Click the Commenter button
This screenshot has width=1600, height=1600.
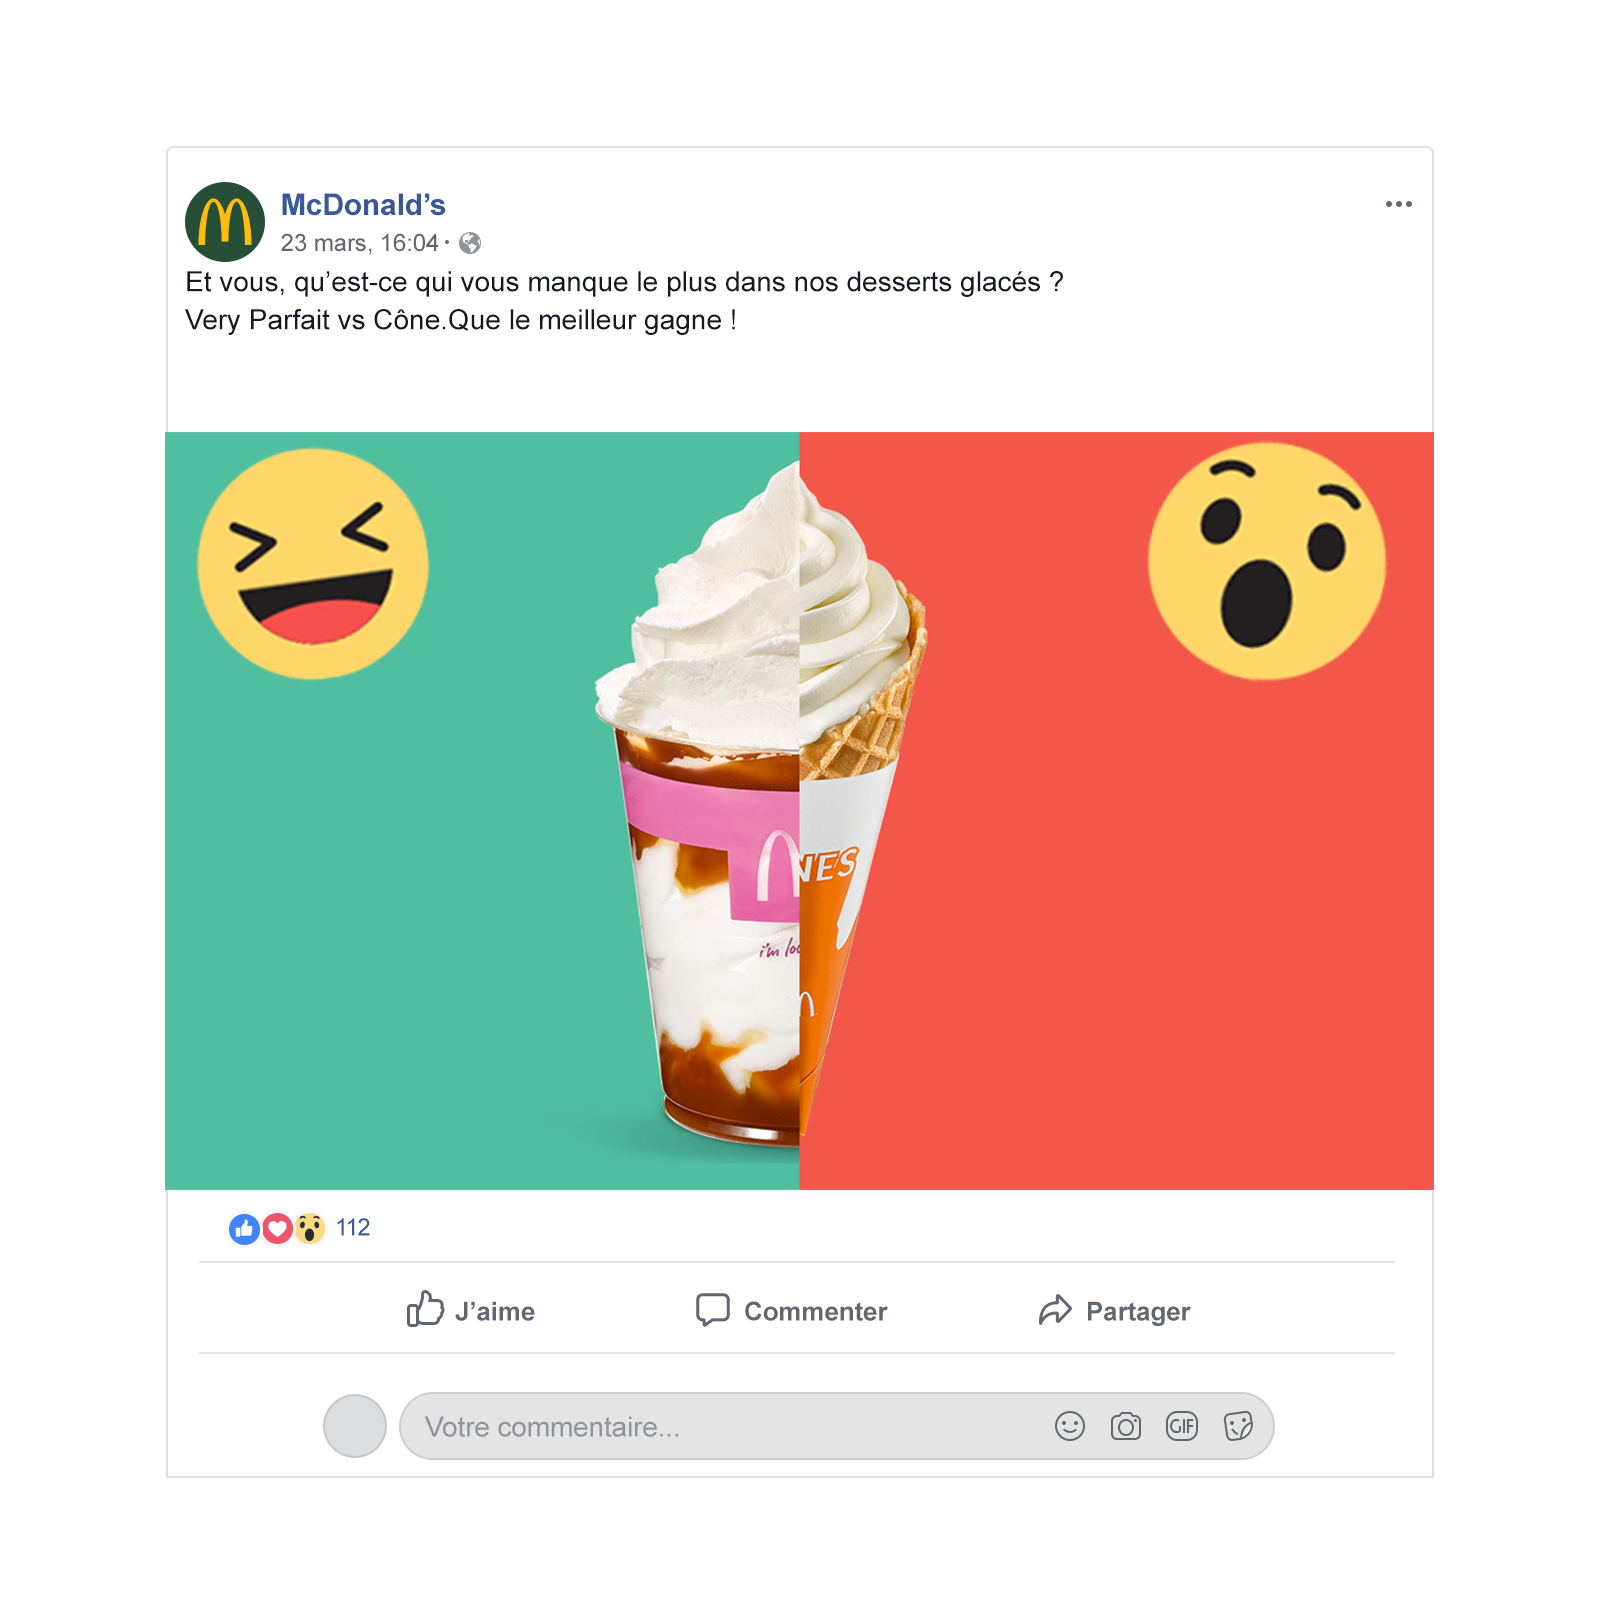pos(791,1310)
